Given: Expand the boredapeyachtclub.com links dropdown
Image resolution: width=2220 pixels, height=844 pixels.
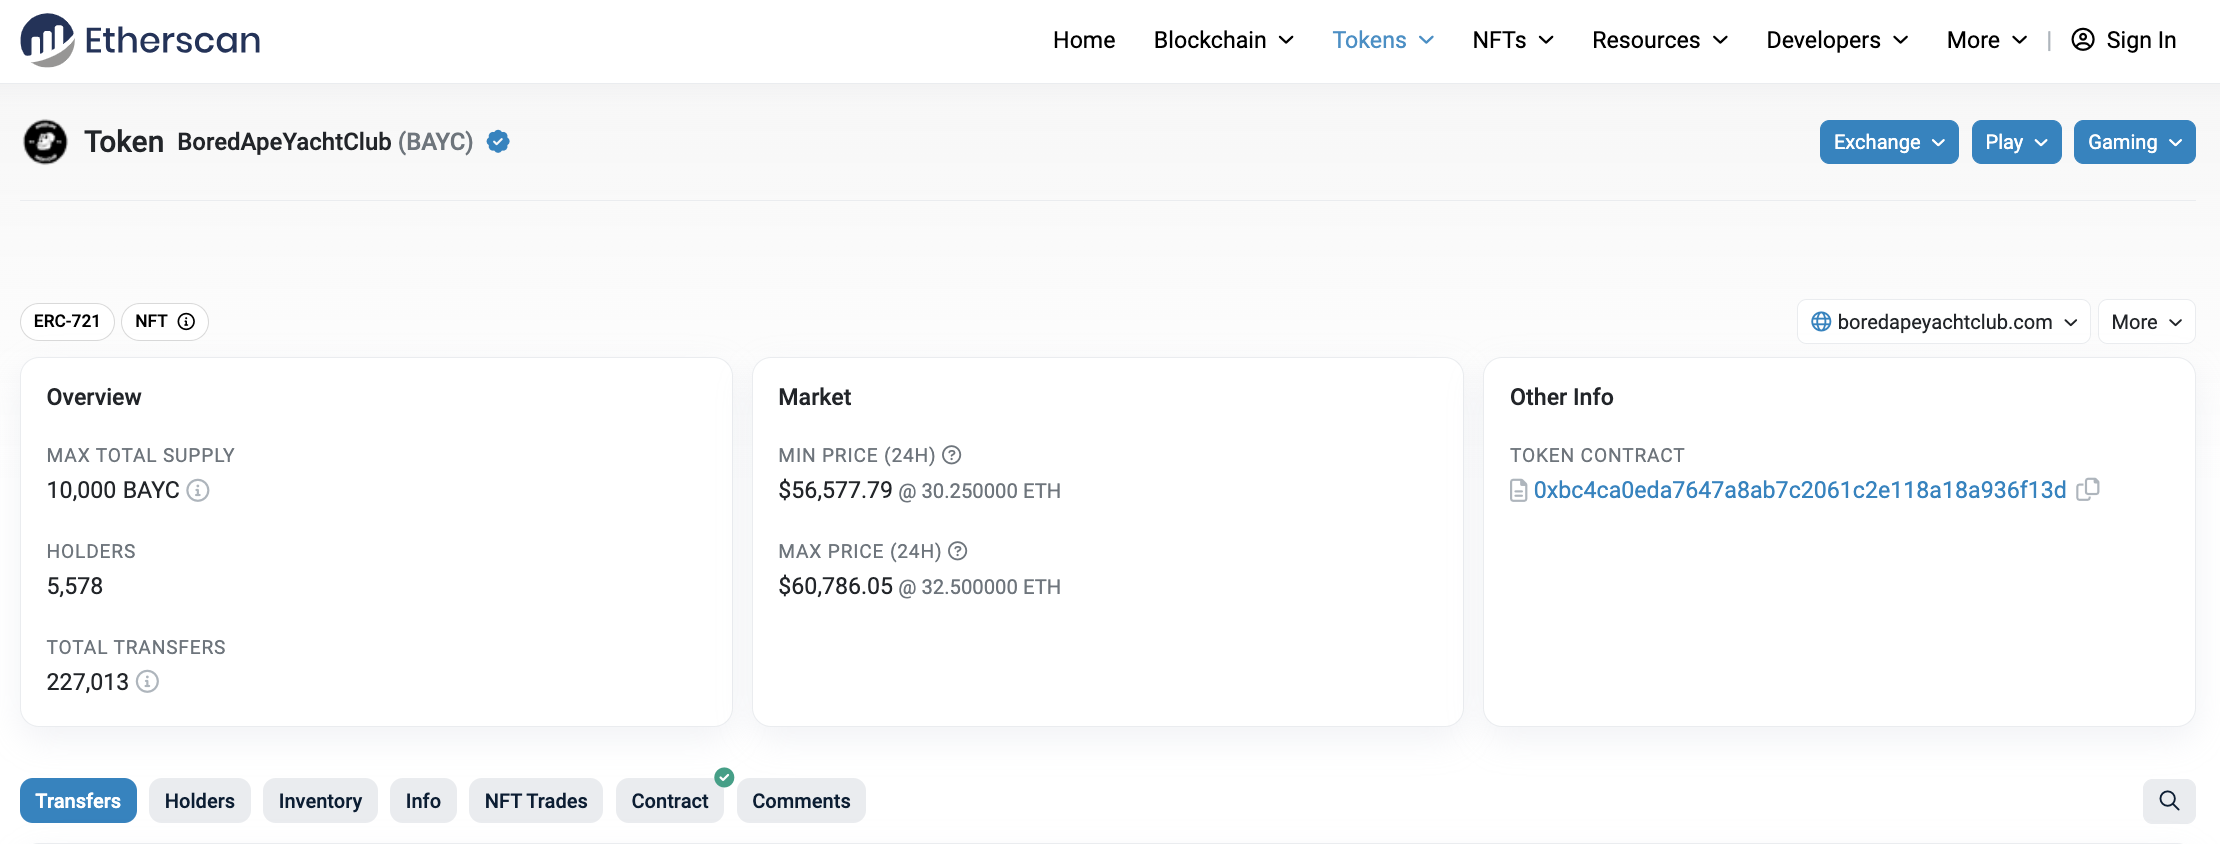Looking at the screenshot, I should click(x=1943, y=322).
